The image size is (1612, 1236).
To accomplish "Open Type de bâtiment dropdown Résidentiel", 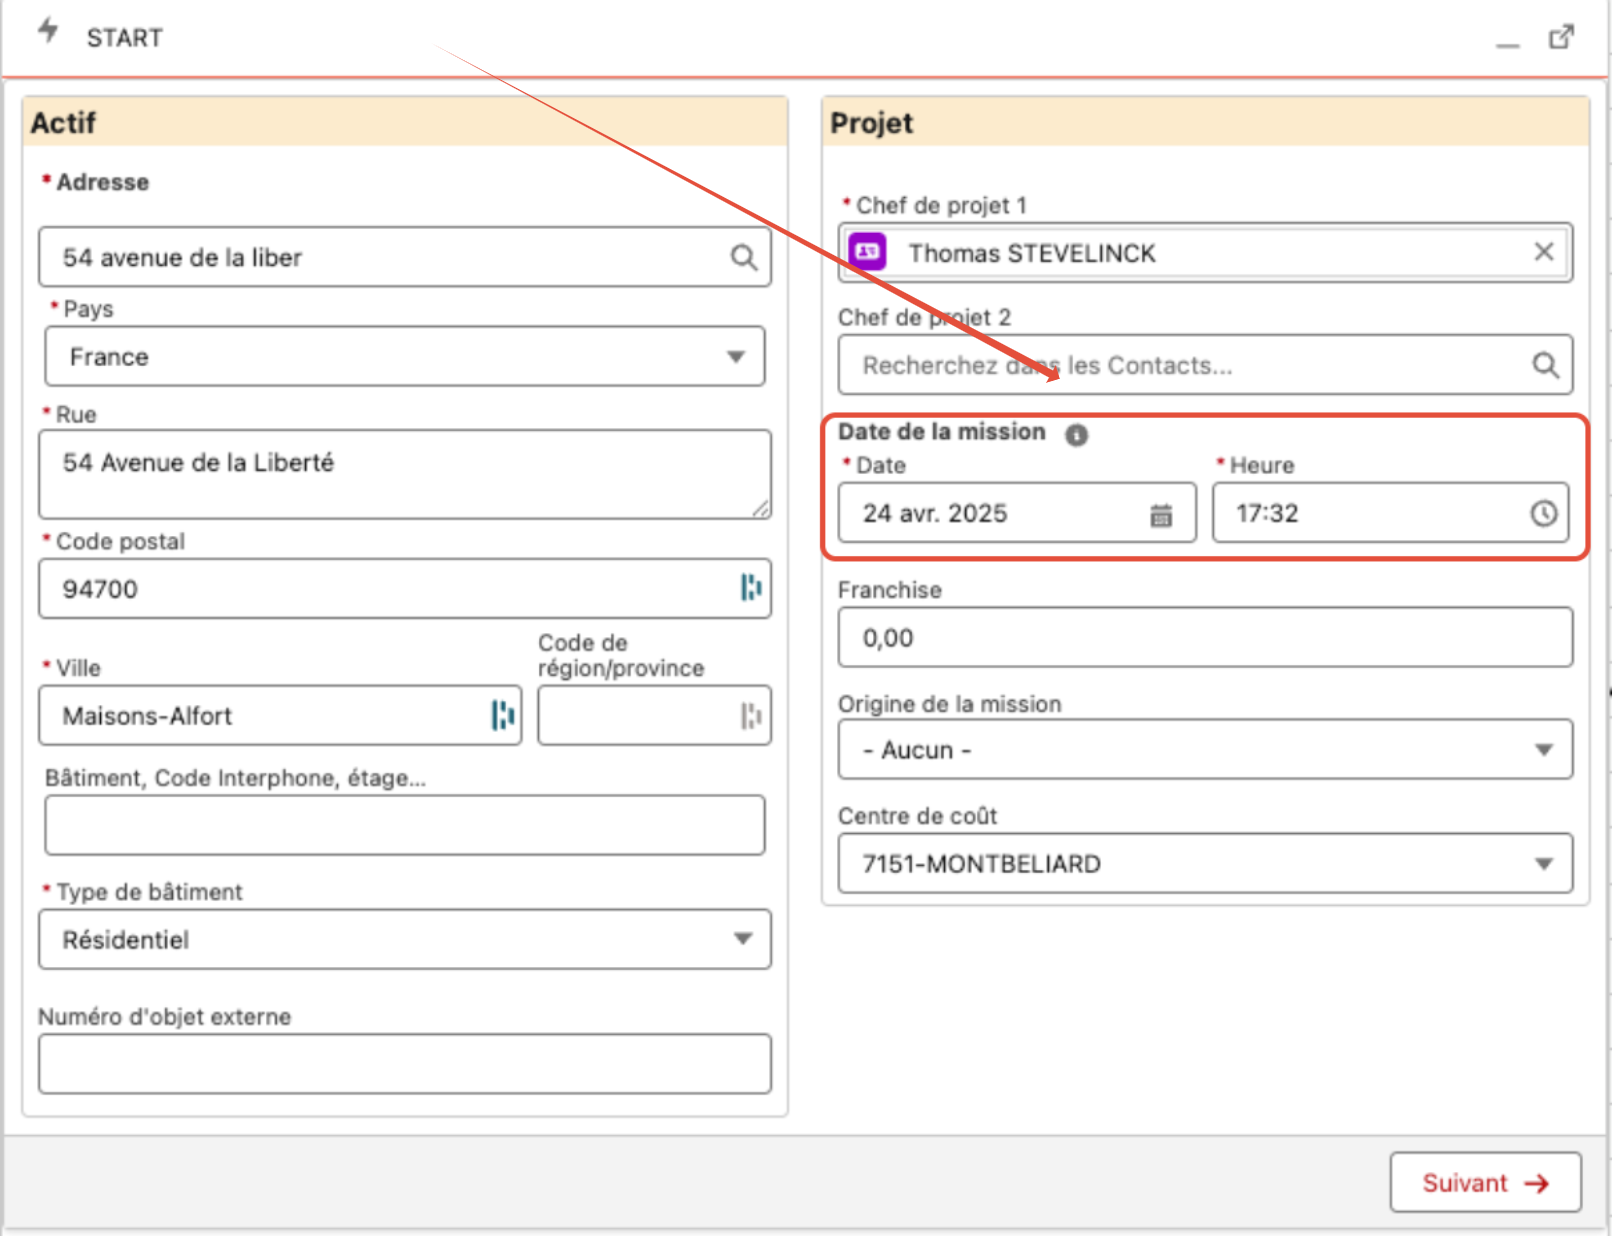I will pos(405,939).
